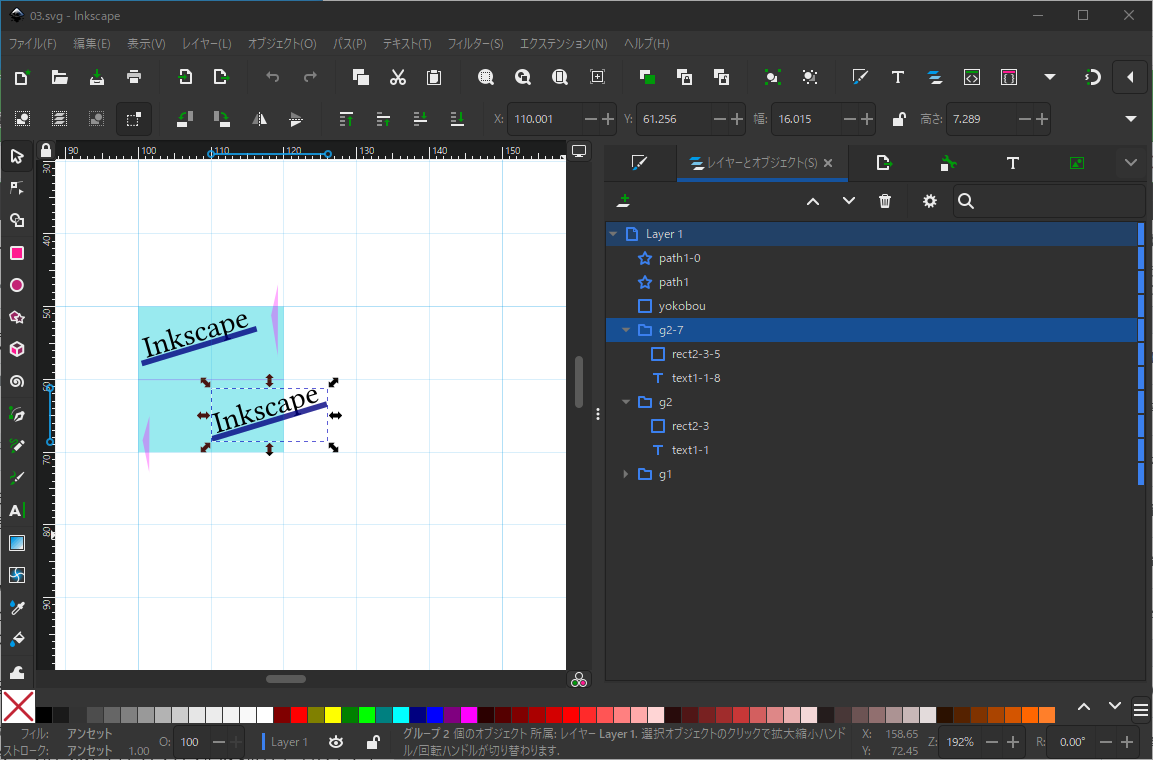Image resolution: width=1153 pixels, height=760 pixels.
Task: Pick the red color swatch
Action: (299, 715)
